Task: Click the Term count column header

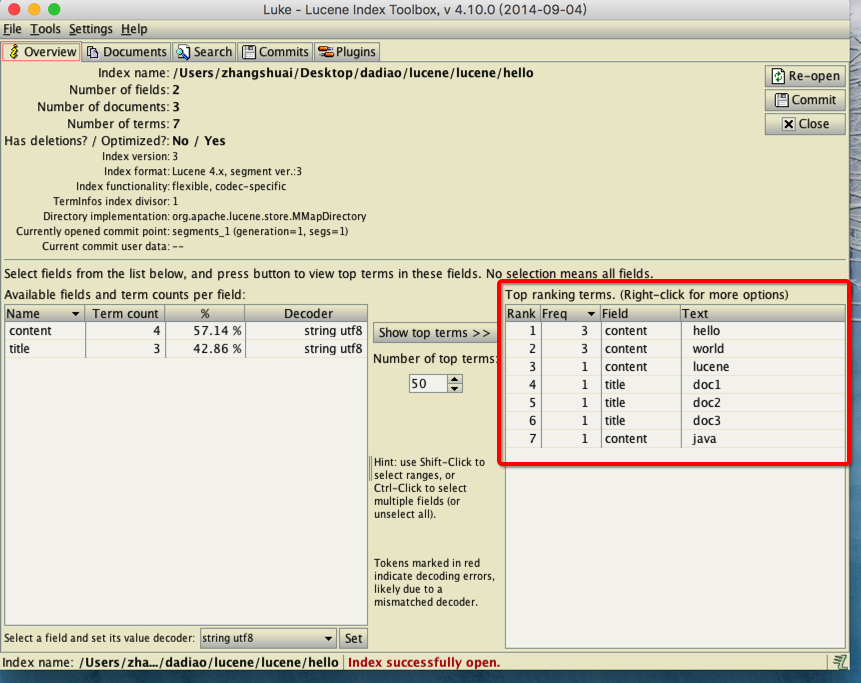Action: click(125, 313)
